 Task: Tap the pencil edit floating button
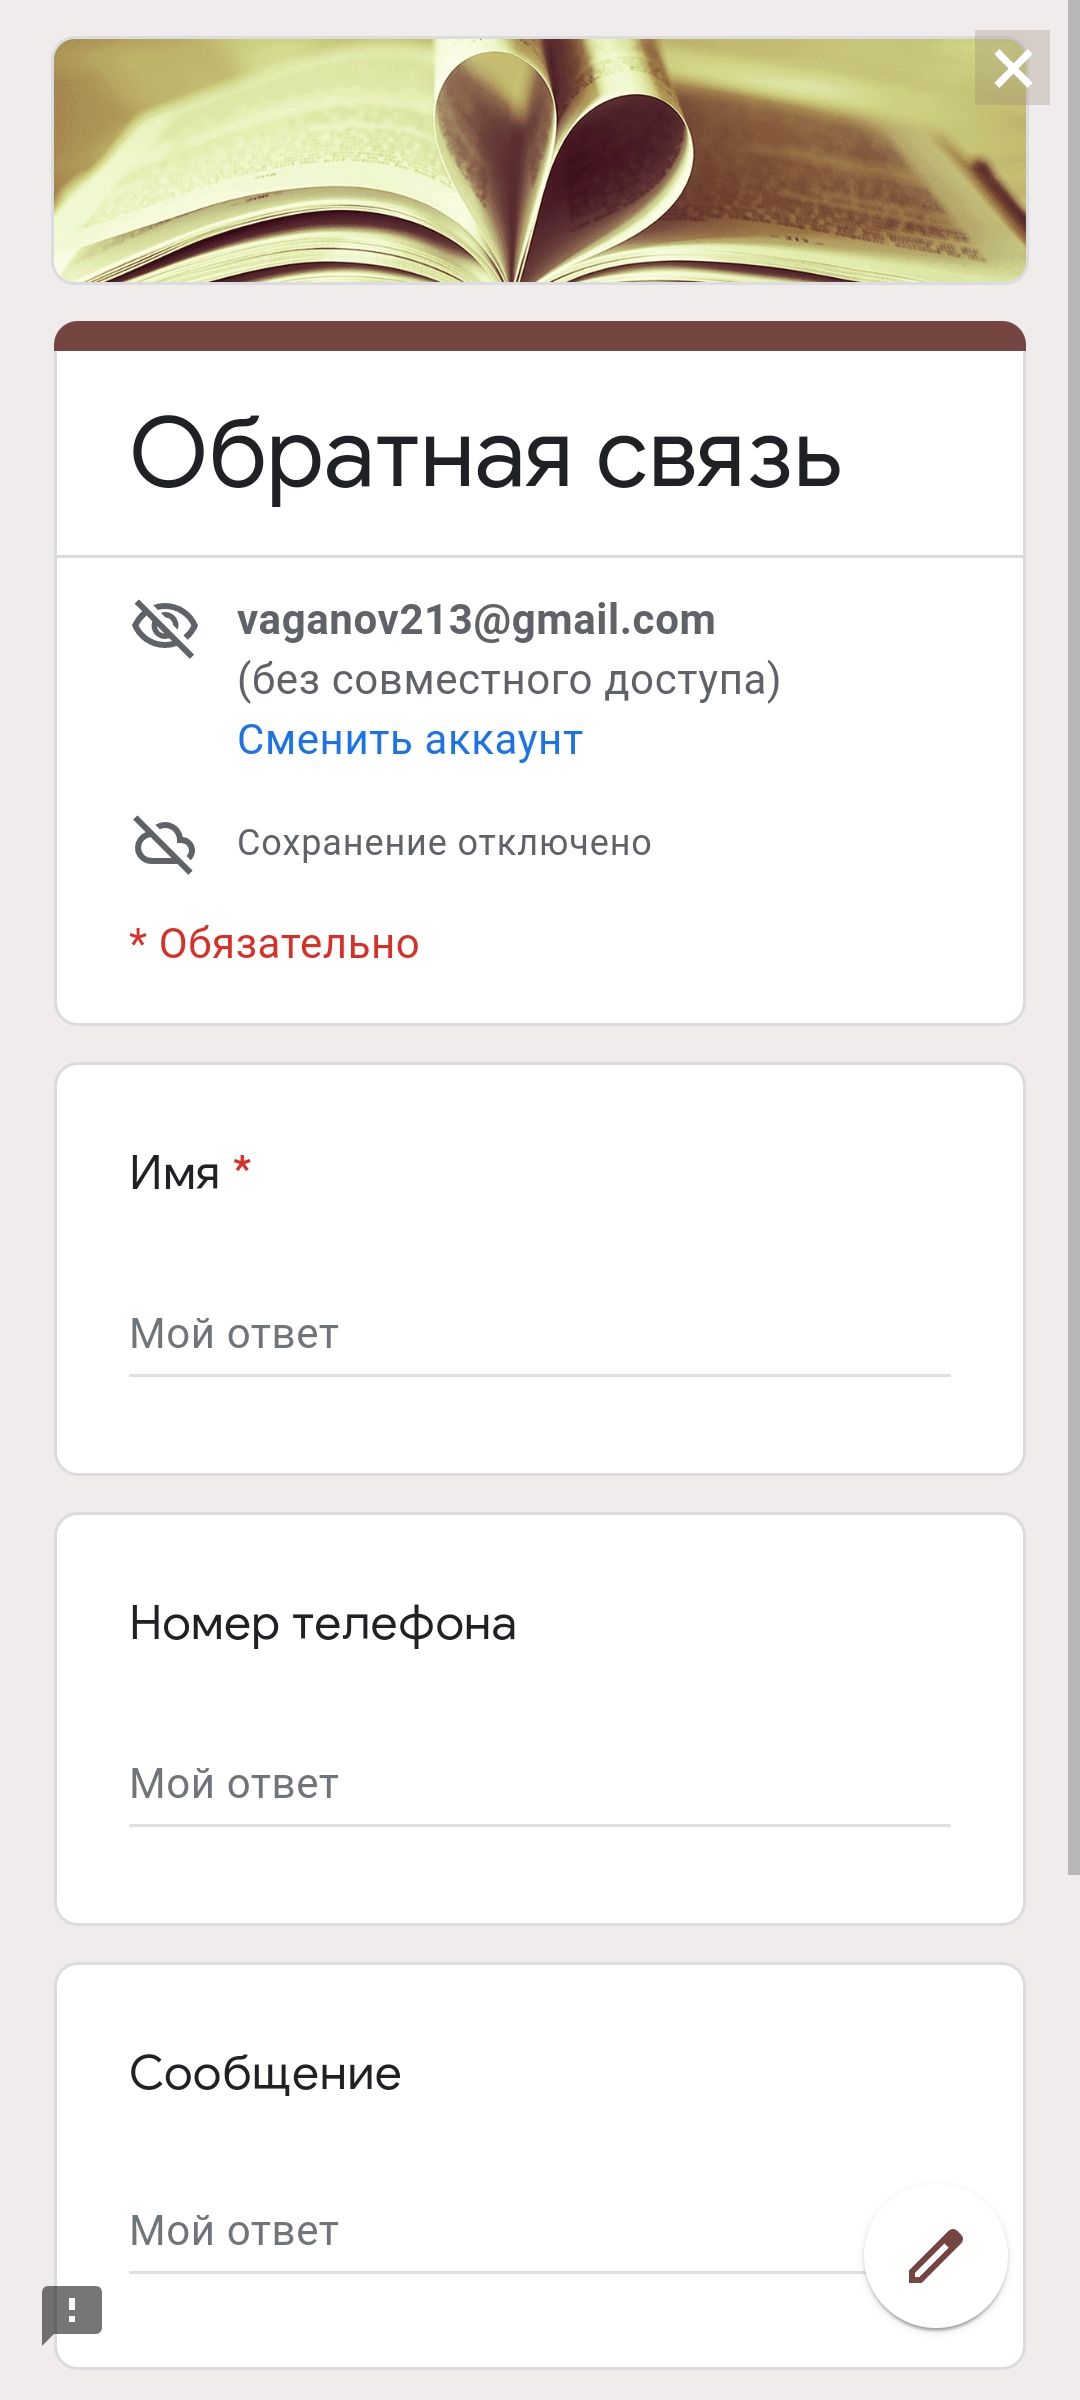[x=936, y=2256]
